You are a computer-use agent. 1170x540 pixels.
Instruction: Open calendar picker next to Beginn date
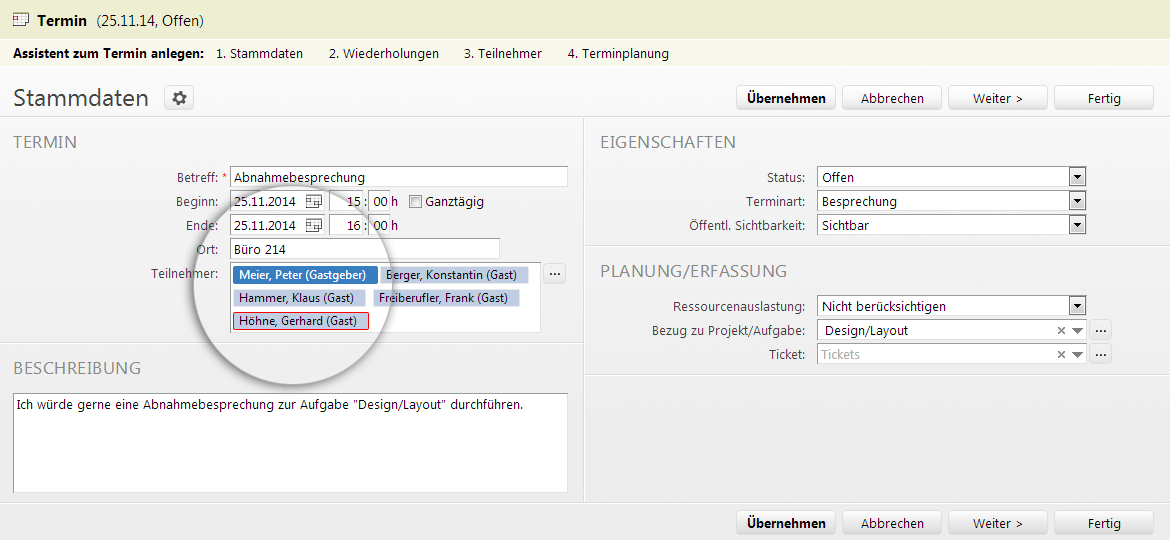pos(314,201)
